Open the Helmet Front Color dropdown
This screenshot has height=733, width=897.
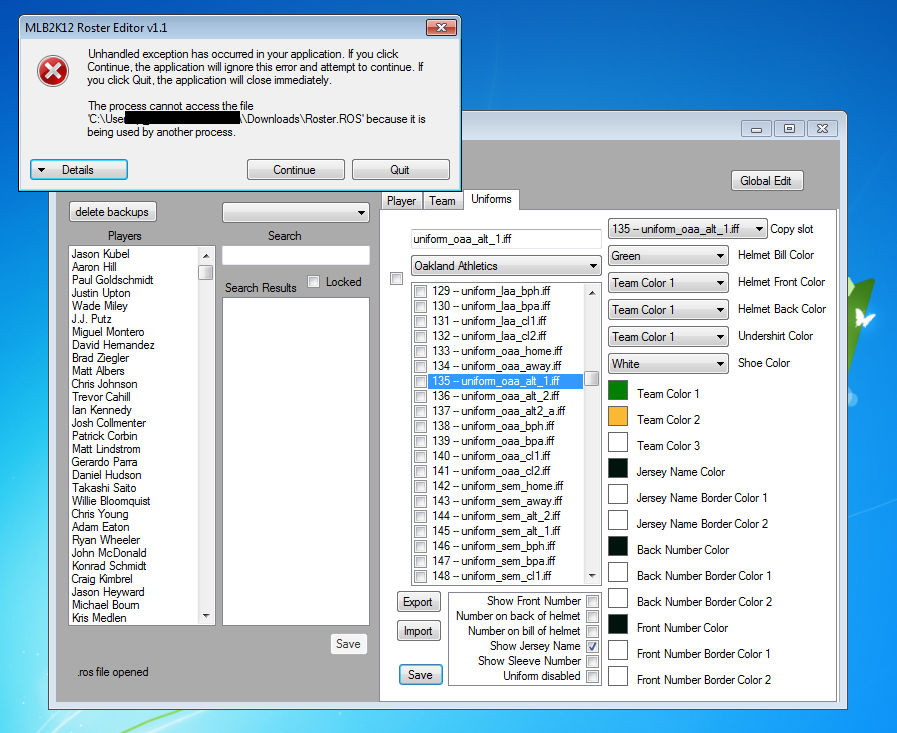(668, 283)
